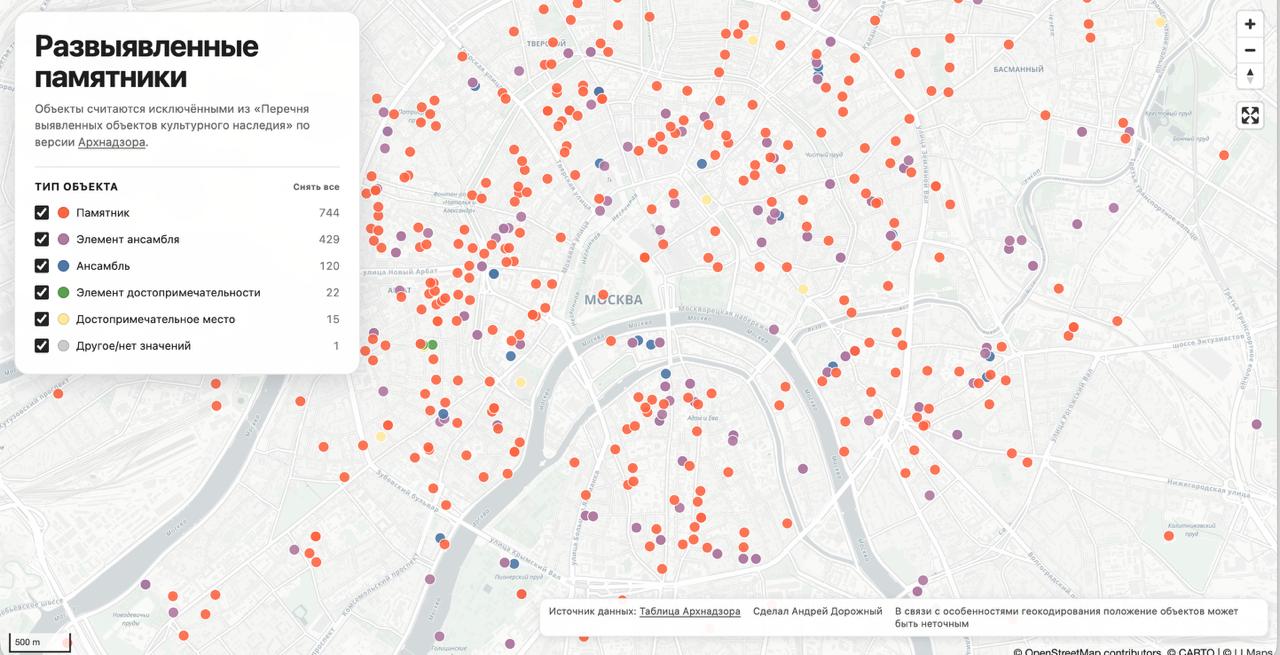Image resolution: width=1280 pixels, height=655 pixels.
Task: Open the Архнадзора link in description
Action: 112,142
